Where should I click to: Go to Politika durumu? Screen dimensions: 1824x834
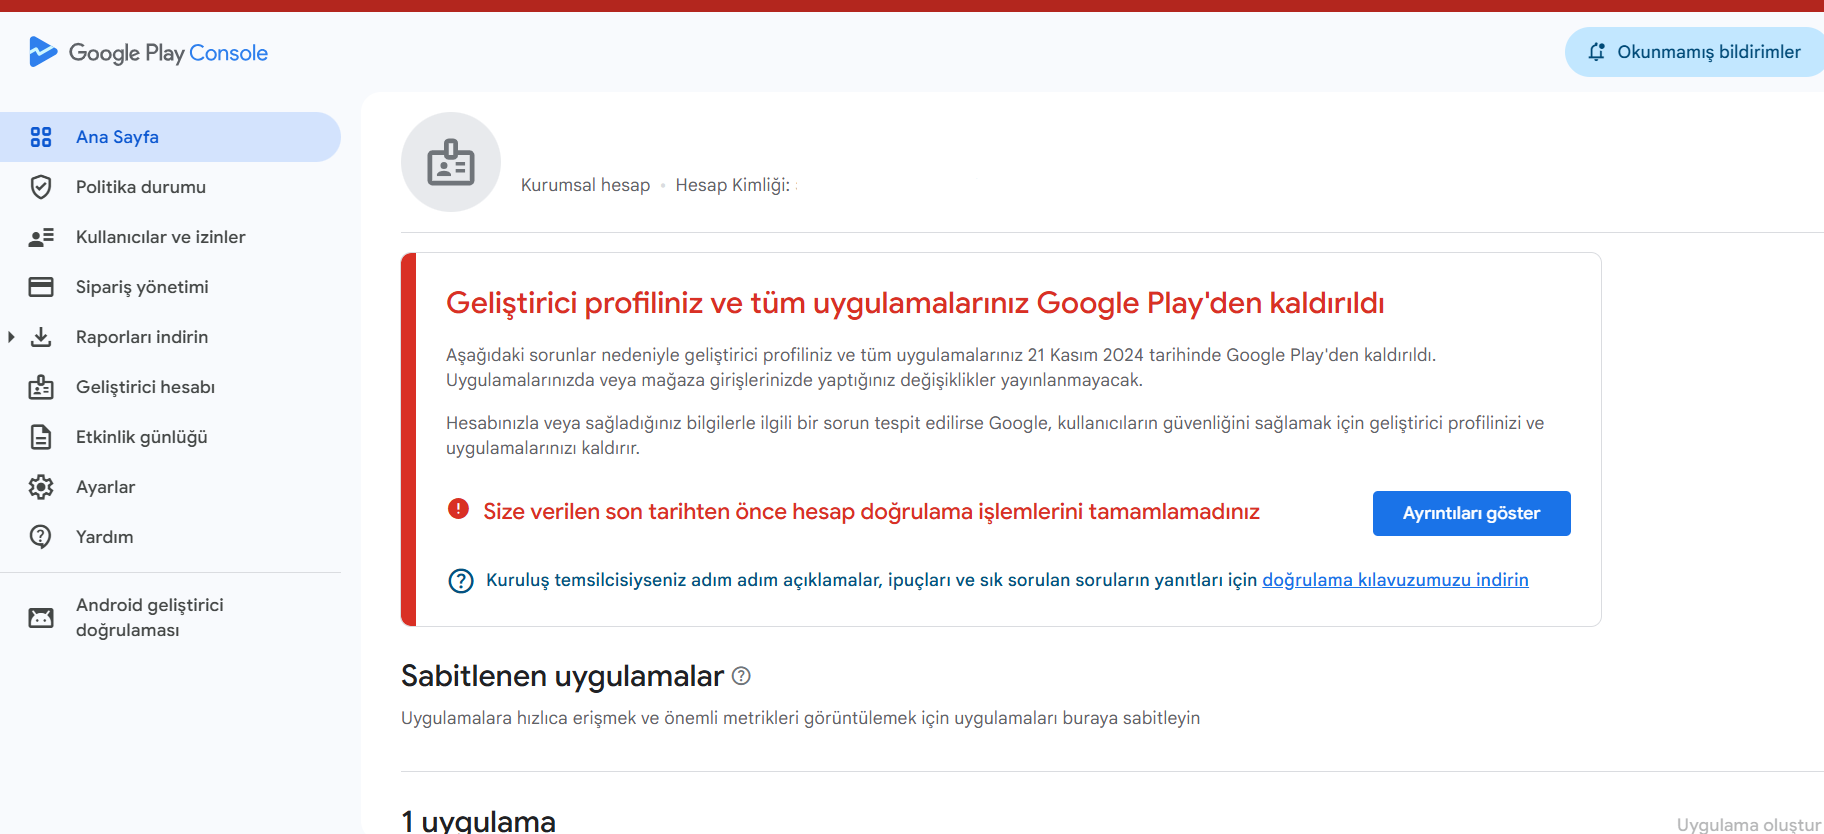tap(170, 187)
